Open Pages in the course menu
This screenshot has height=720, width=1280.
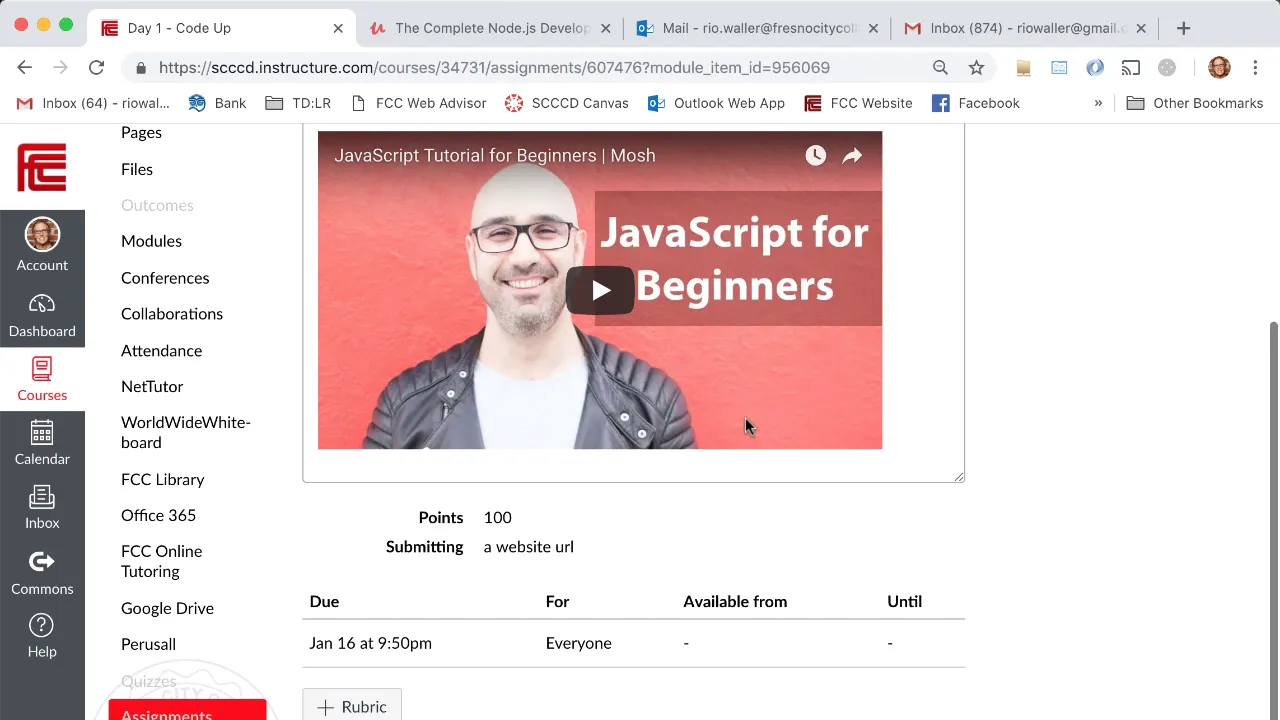(141, 132)
